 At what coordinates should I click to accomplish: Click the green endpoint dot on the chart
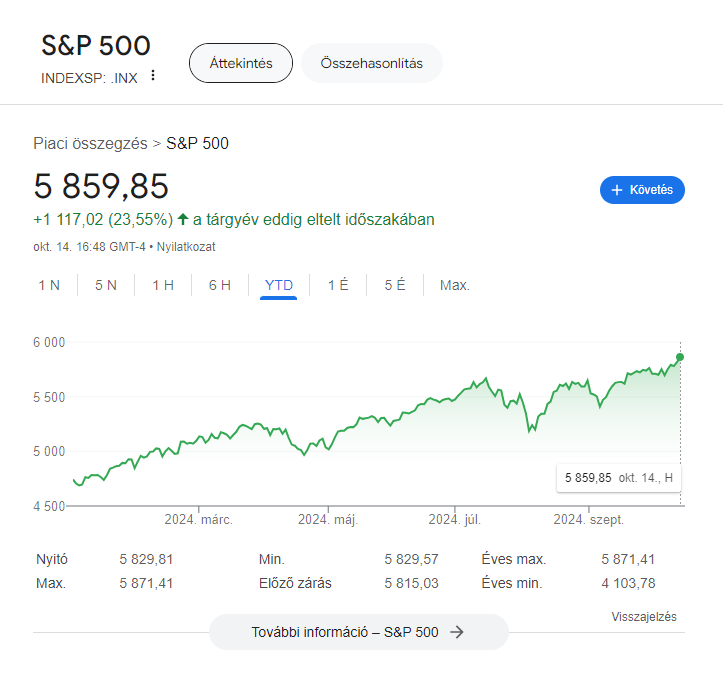click(680, 357)
